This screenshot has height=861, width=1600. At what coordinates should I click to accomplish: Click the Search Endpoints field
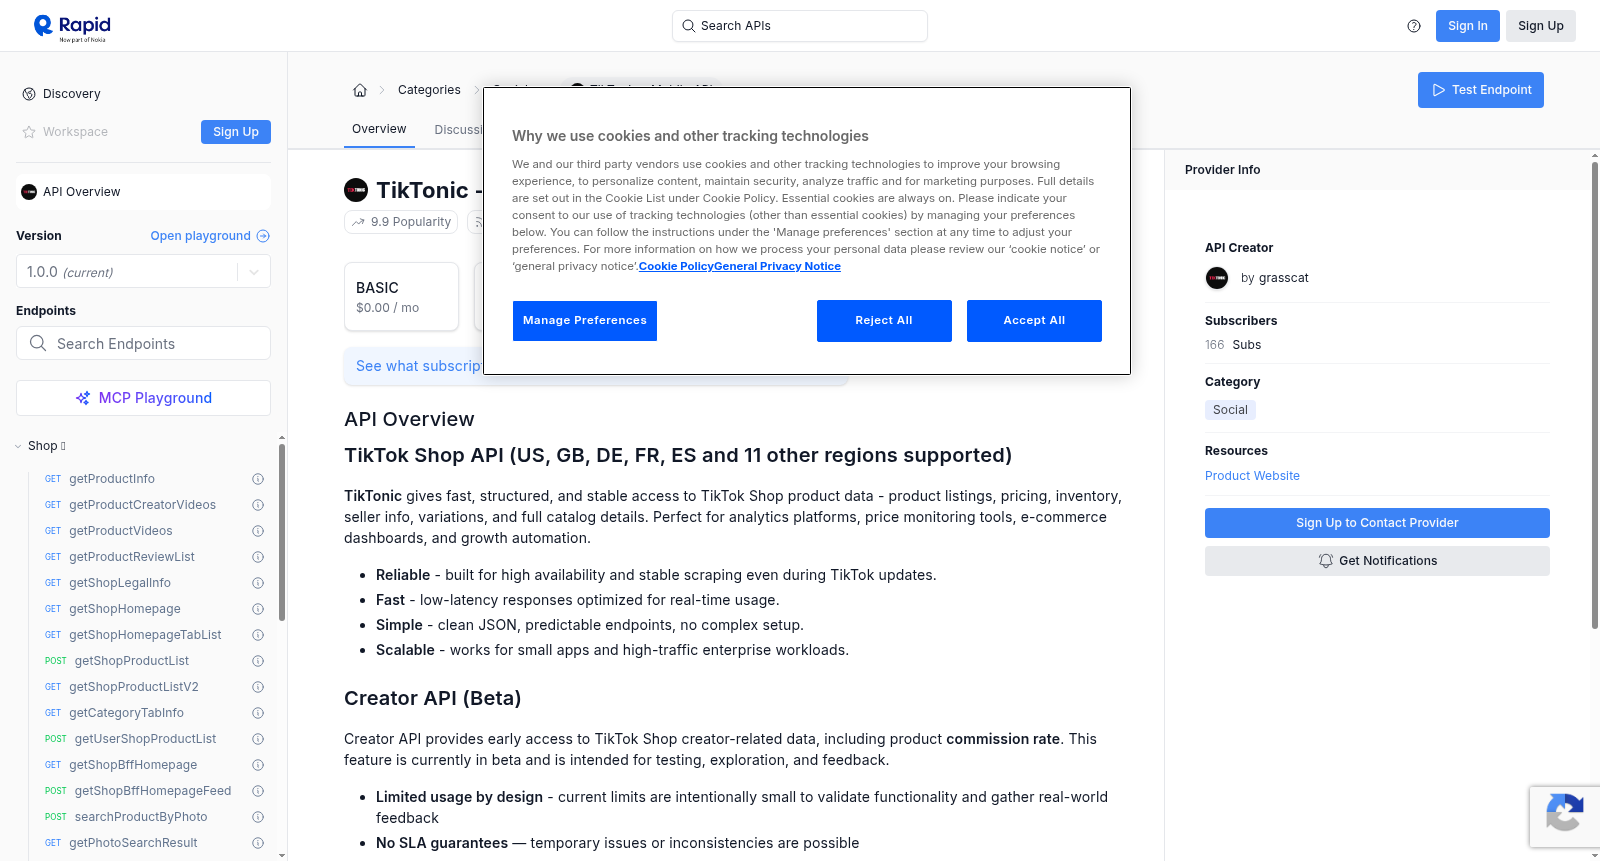[143, 343]
